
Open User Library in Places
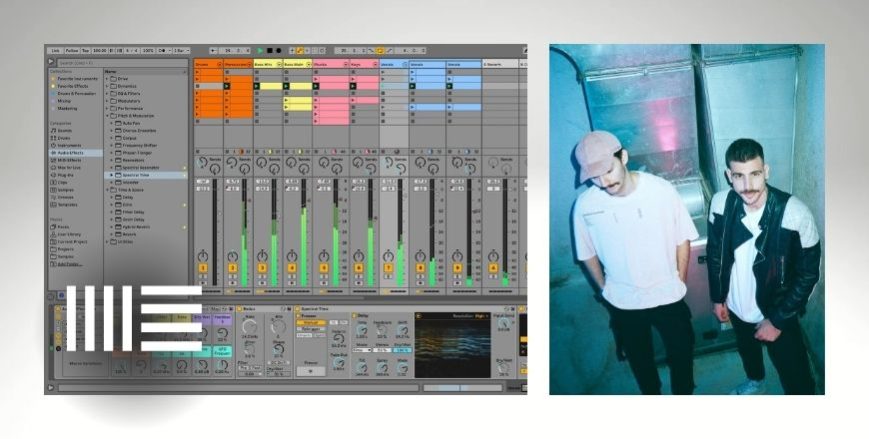[66, 234]
